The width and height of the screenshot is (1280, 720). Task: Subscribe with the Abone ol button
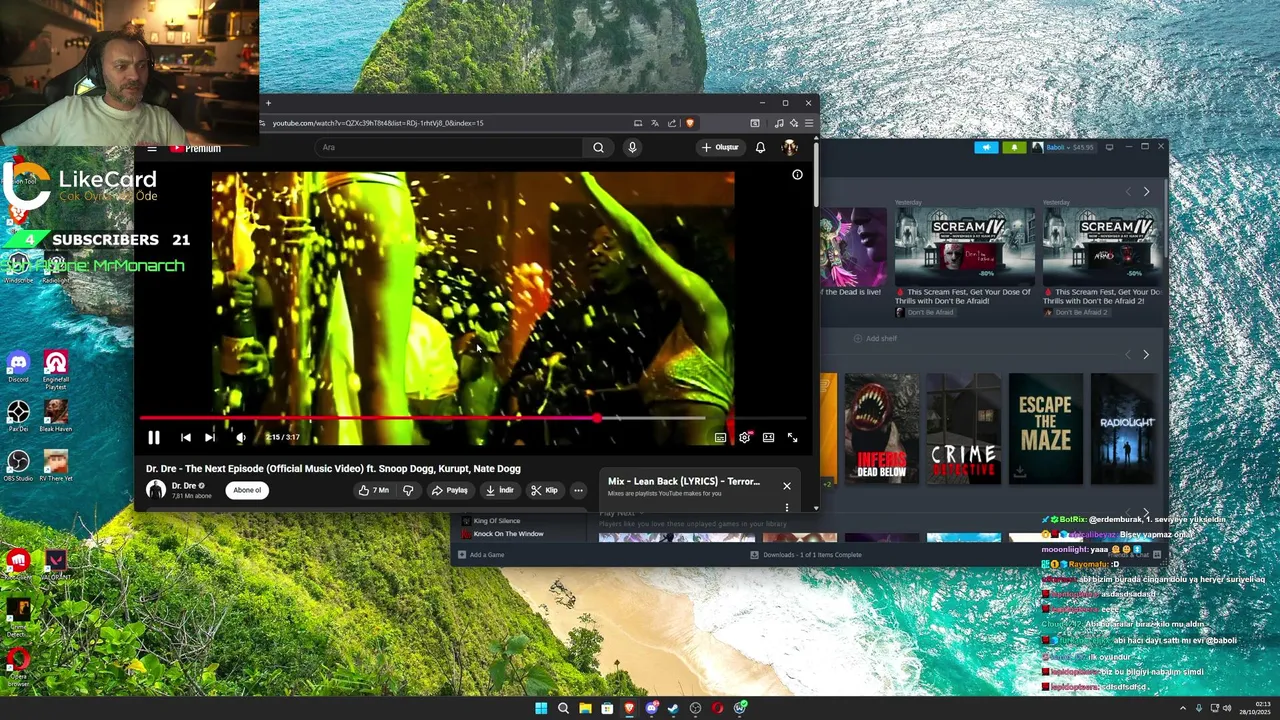247,490
